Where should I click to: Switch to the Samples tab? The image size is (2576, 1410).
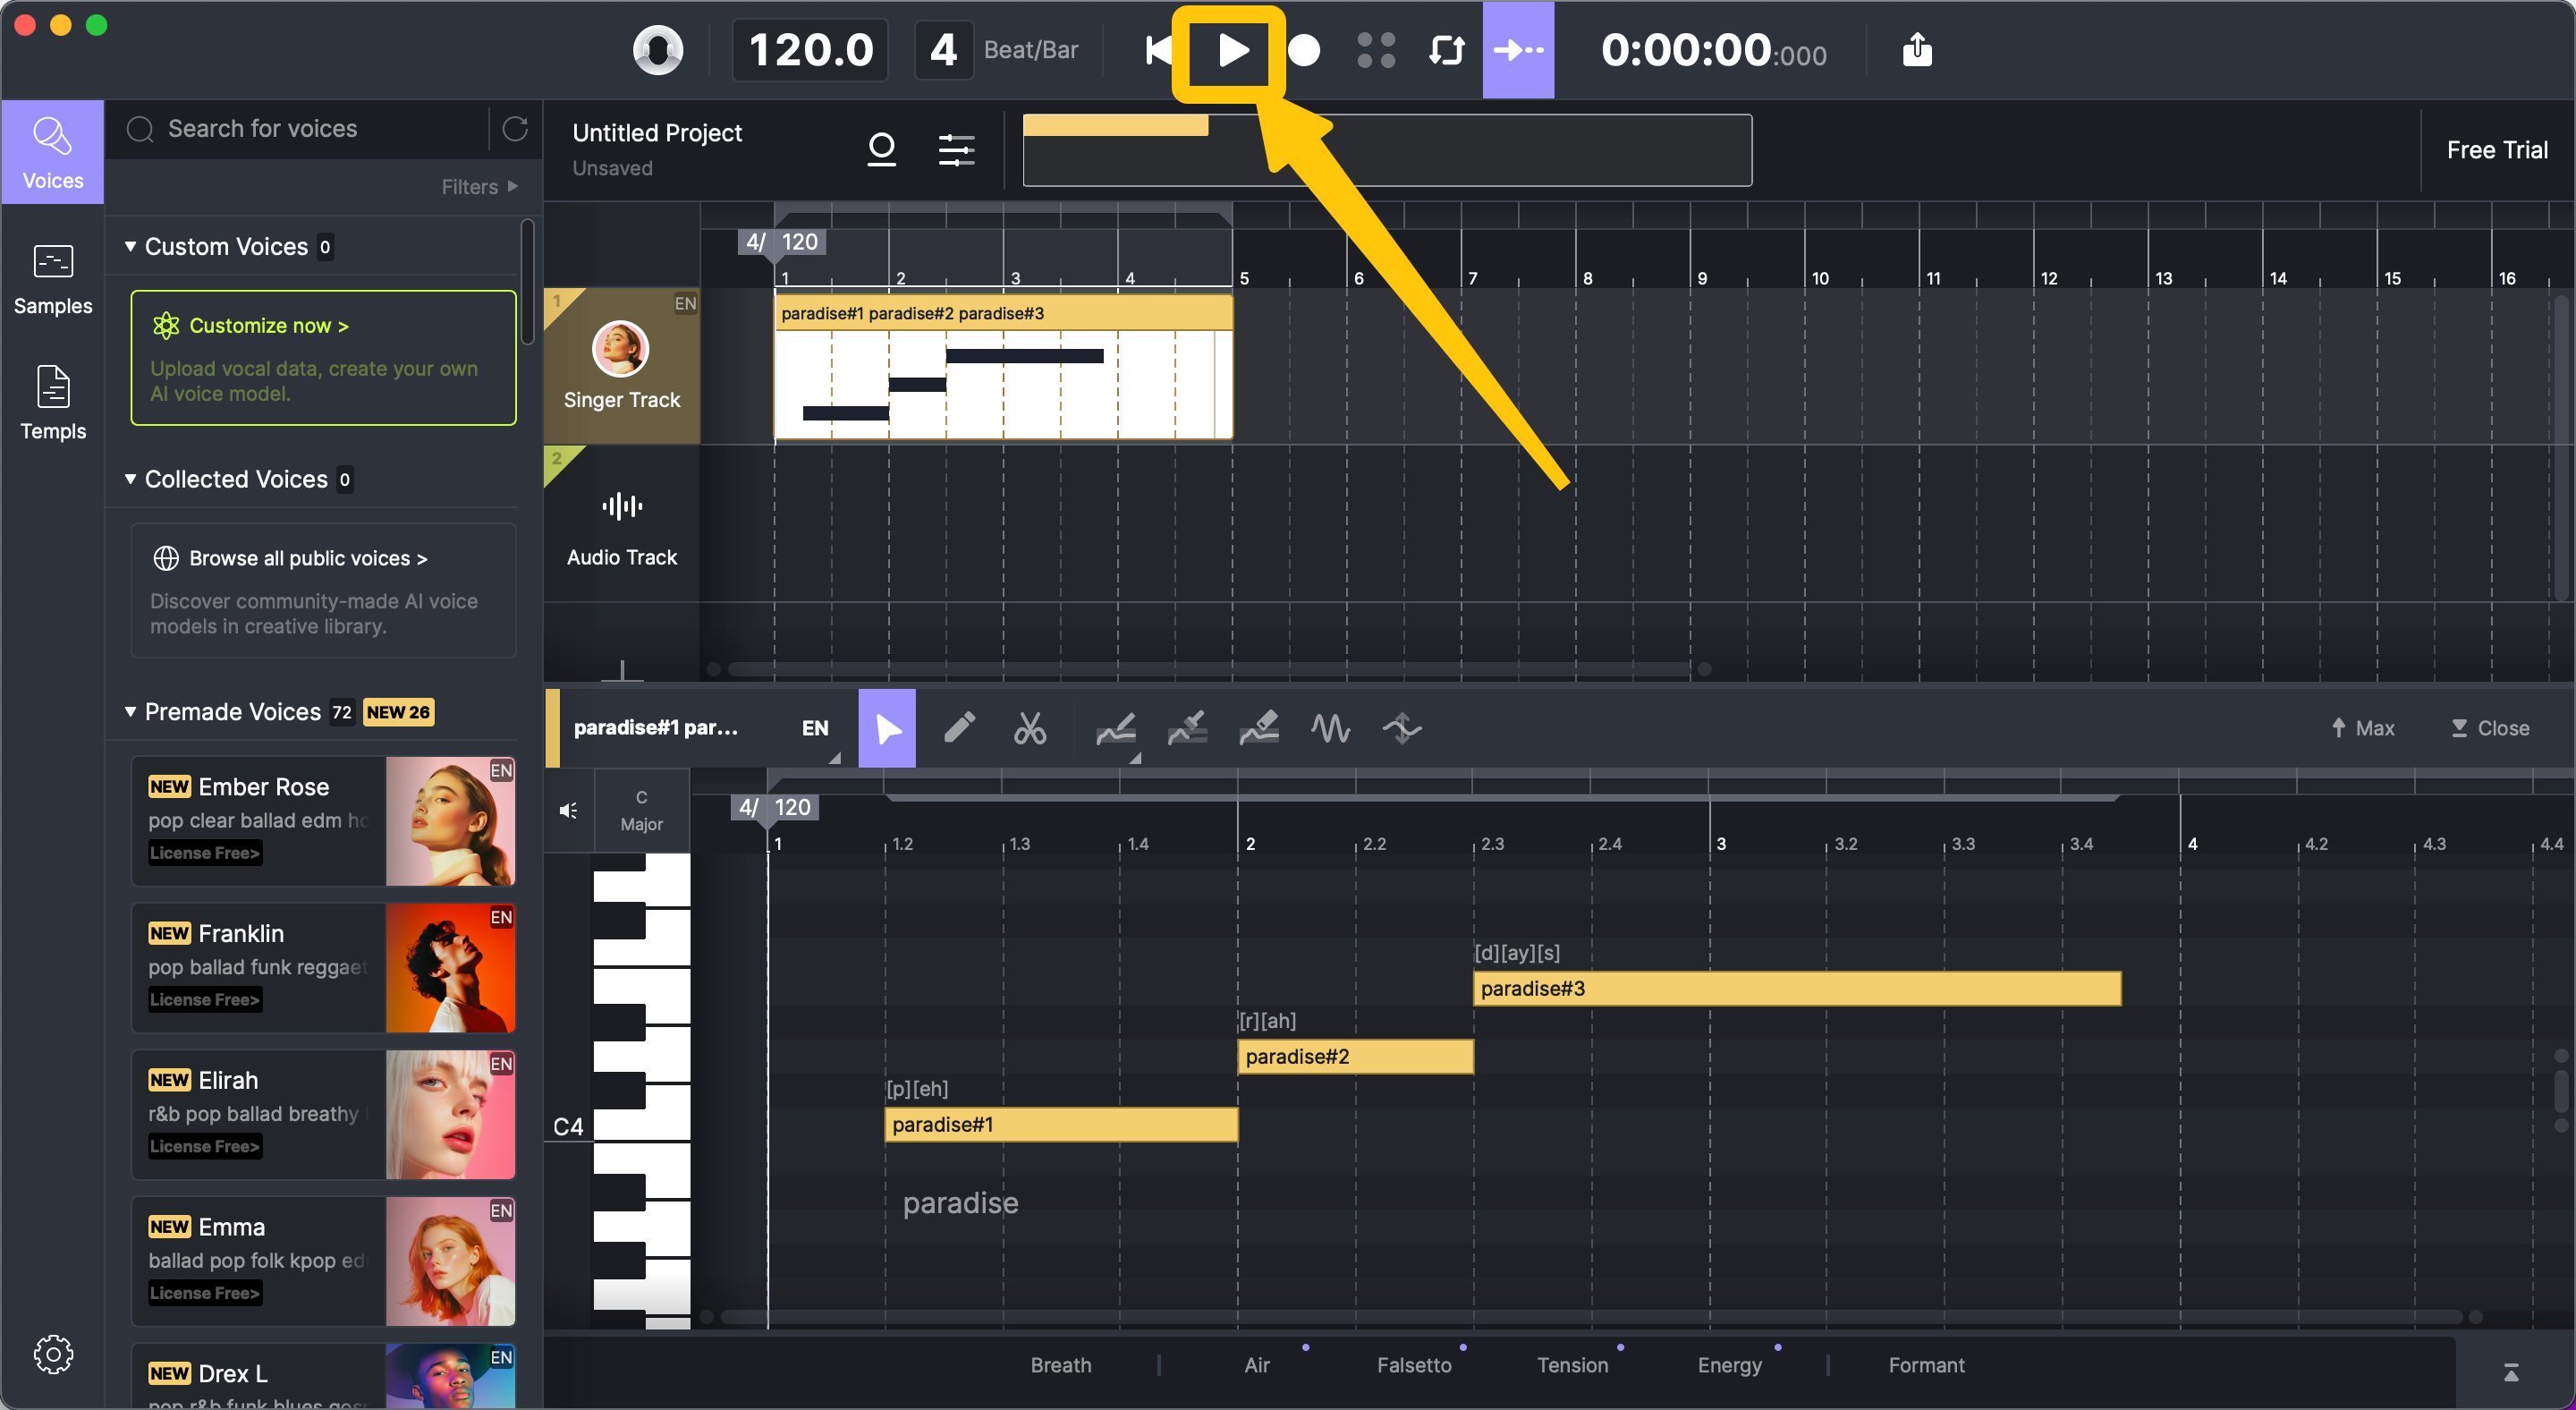click(53, 280)
